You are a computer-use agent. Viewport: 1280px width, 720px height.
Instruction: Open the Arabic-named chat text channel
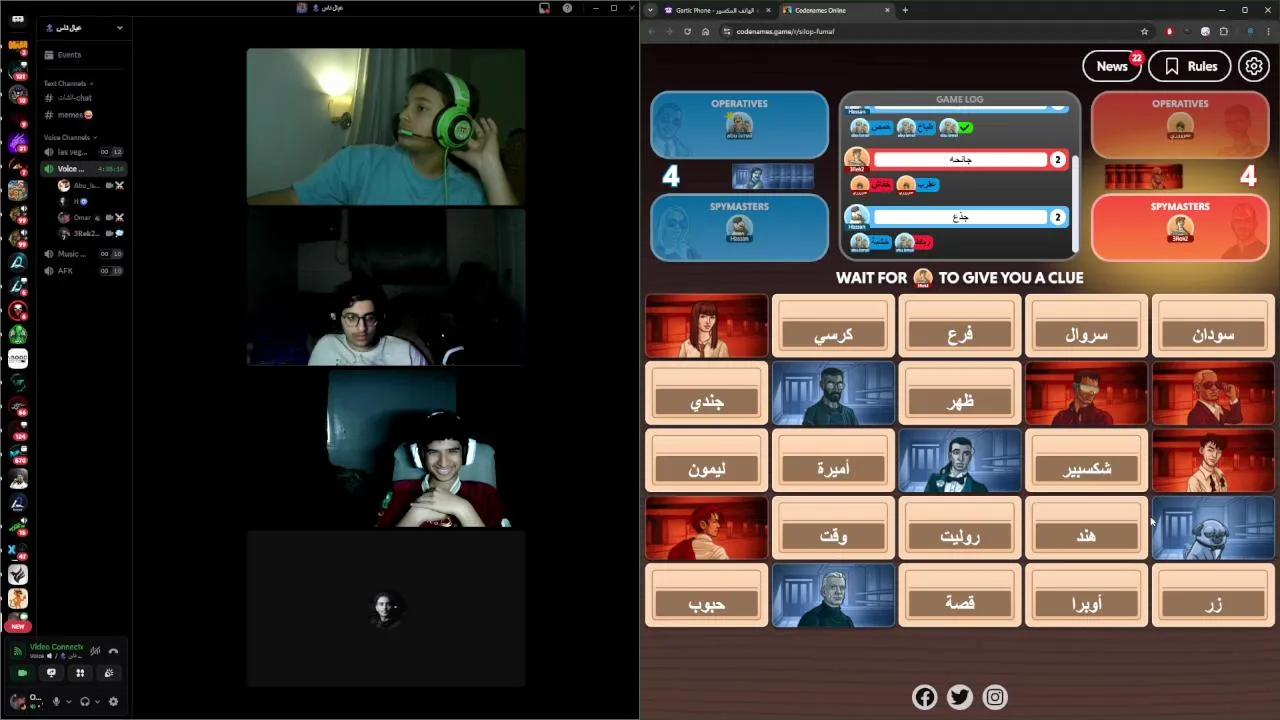[x=84, y=98]
